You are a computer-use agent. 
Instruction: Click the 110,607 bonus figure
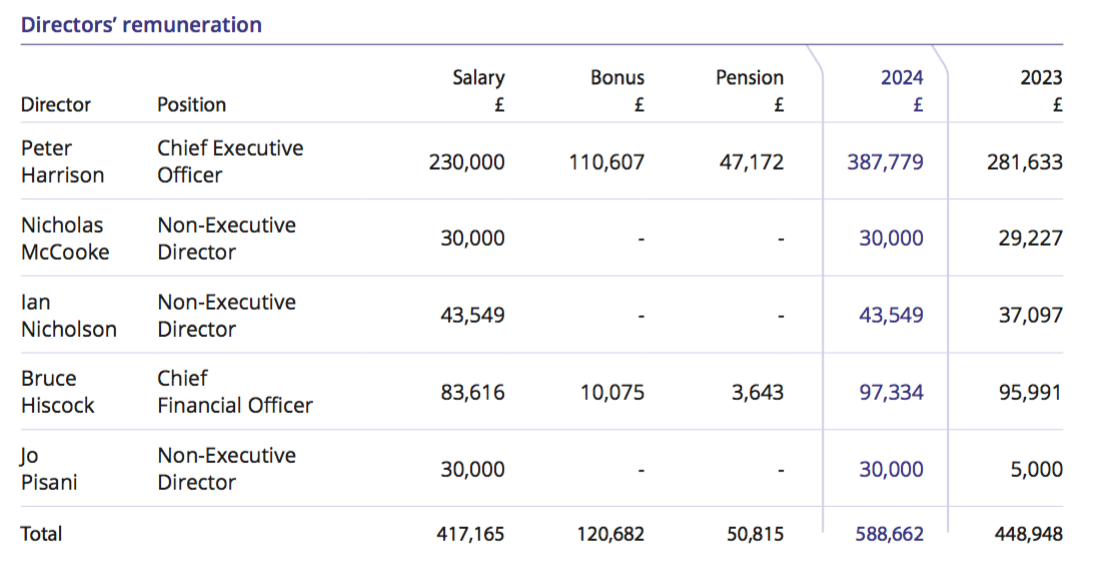click(x=607, y=162)
